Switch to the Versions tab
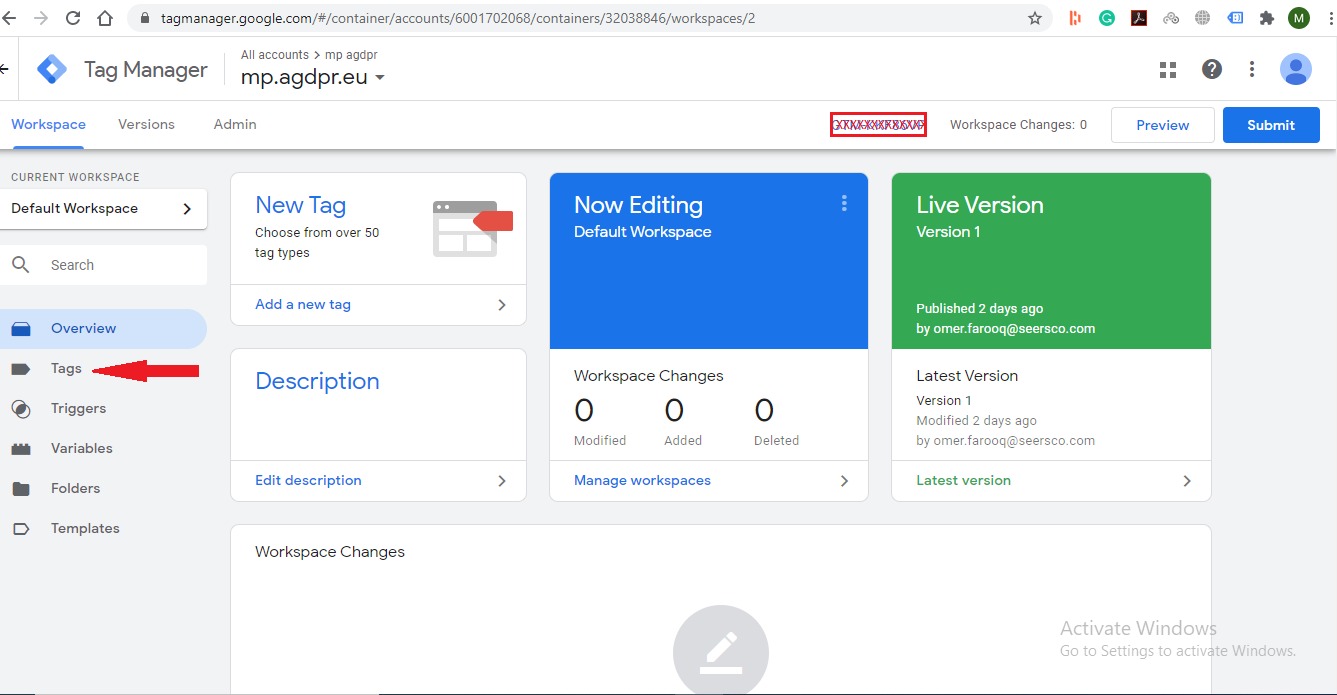This screenshot has width=1337, height=695. 146,125
